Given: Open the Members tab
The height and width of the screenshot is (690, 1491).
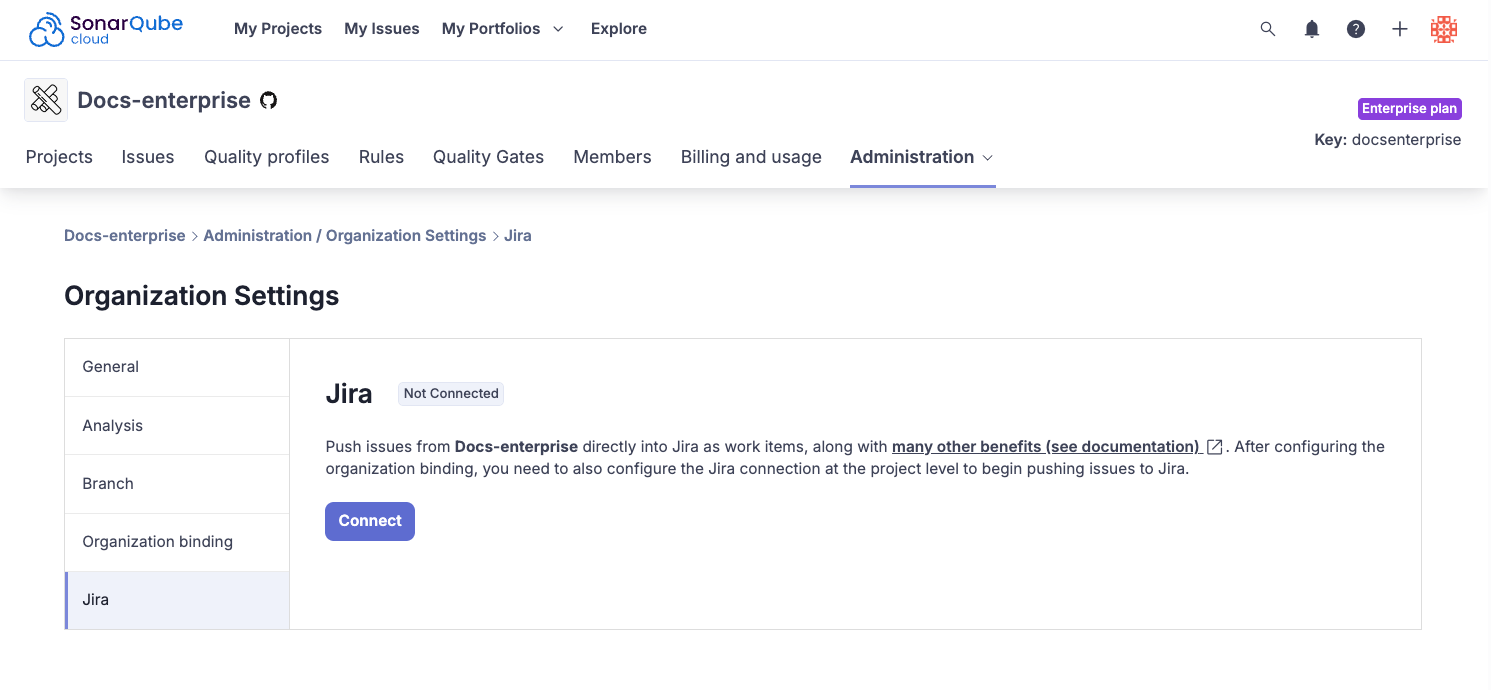Looking at the screenshot, I should (x=612, y=157).
